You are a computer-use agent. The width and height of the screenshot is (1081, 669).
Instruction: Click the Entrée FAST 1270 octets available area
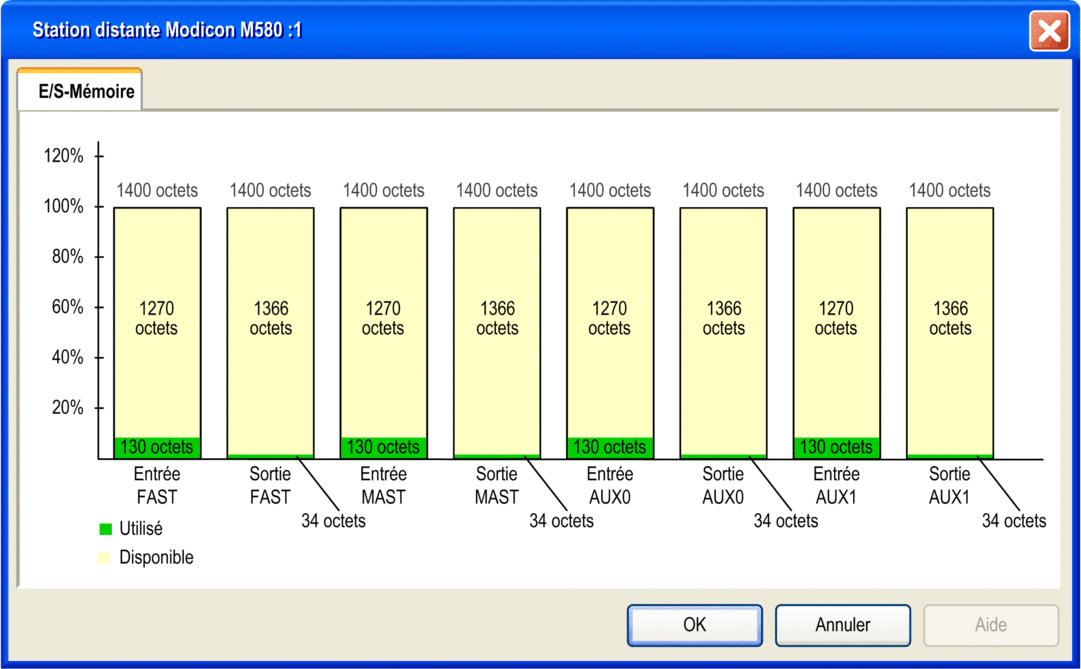[157, 322]
